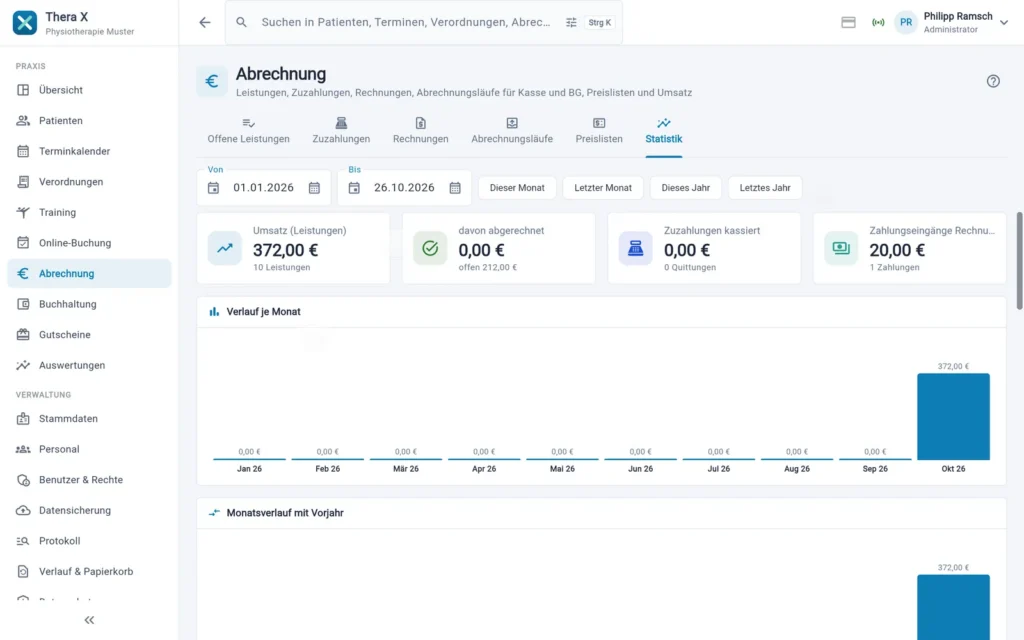Open search filter options icon
Viewport: 1024px width, 640px height.
(x=571, y=22)
